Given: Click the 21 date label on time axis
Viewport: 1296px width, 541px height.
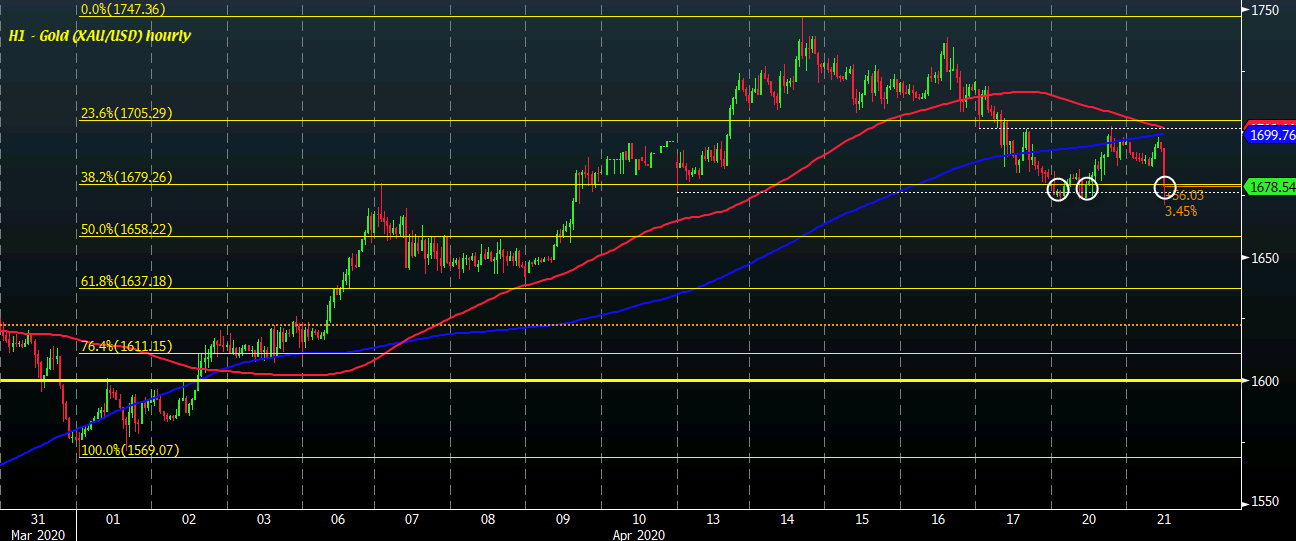Looking at the screenshot, I should click(1164, 520).
